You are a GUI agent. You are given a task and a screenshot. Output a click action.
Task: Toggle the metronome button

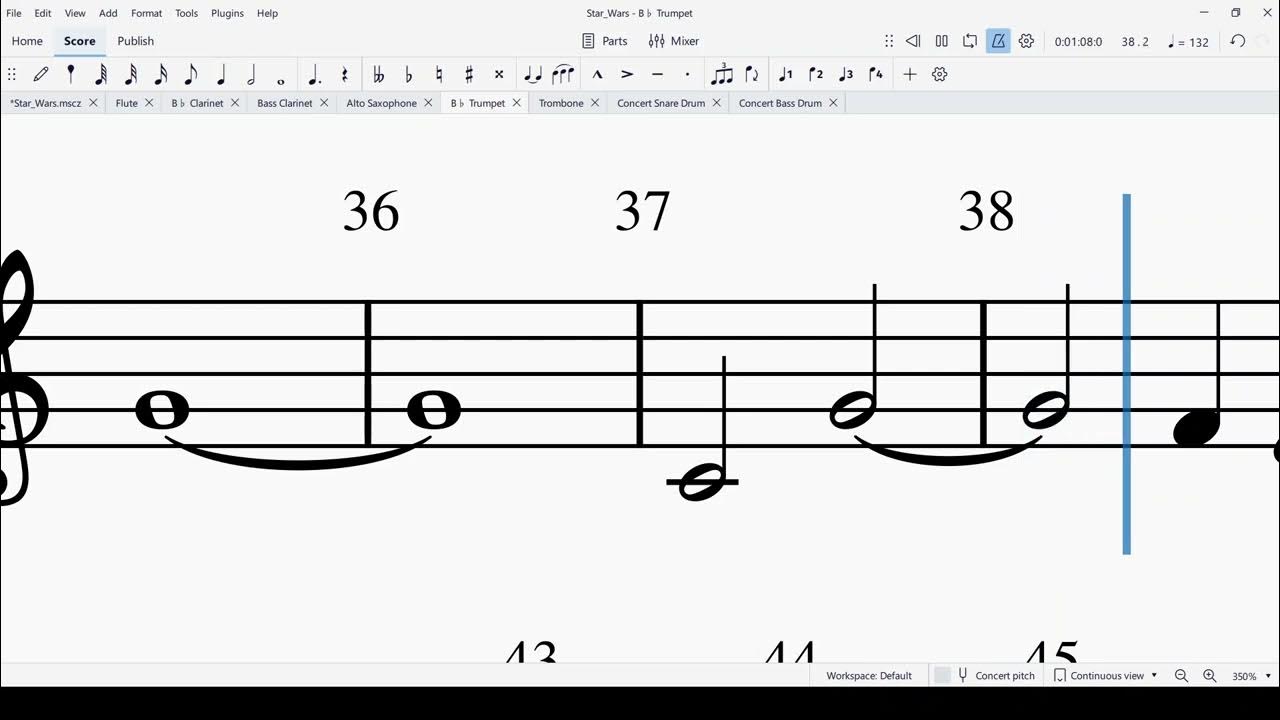coord(998,41)
